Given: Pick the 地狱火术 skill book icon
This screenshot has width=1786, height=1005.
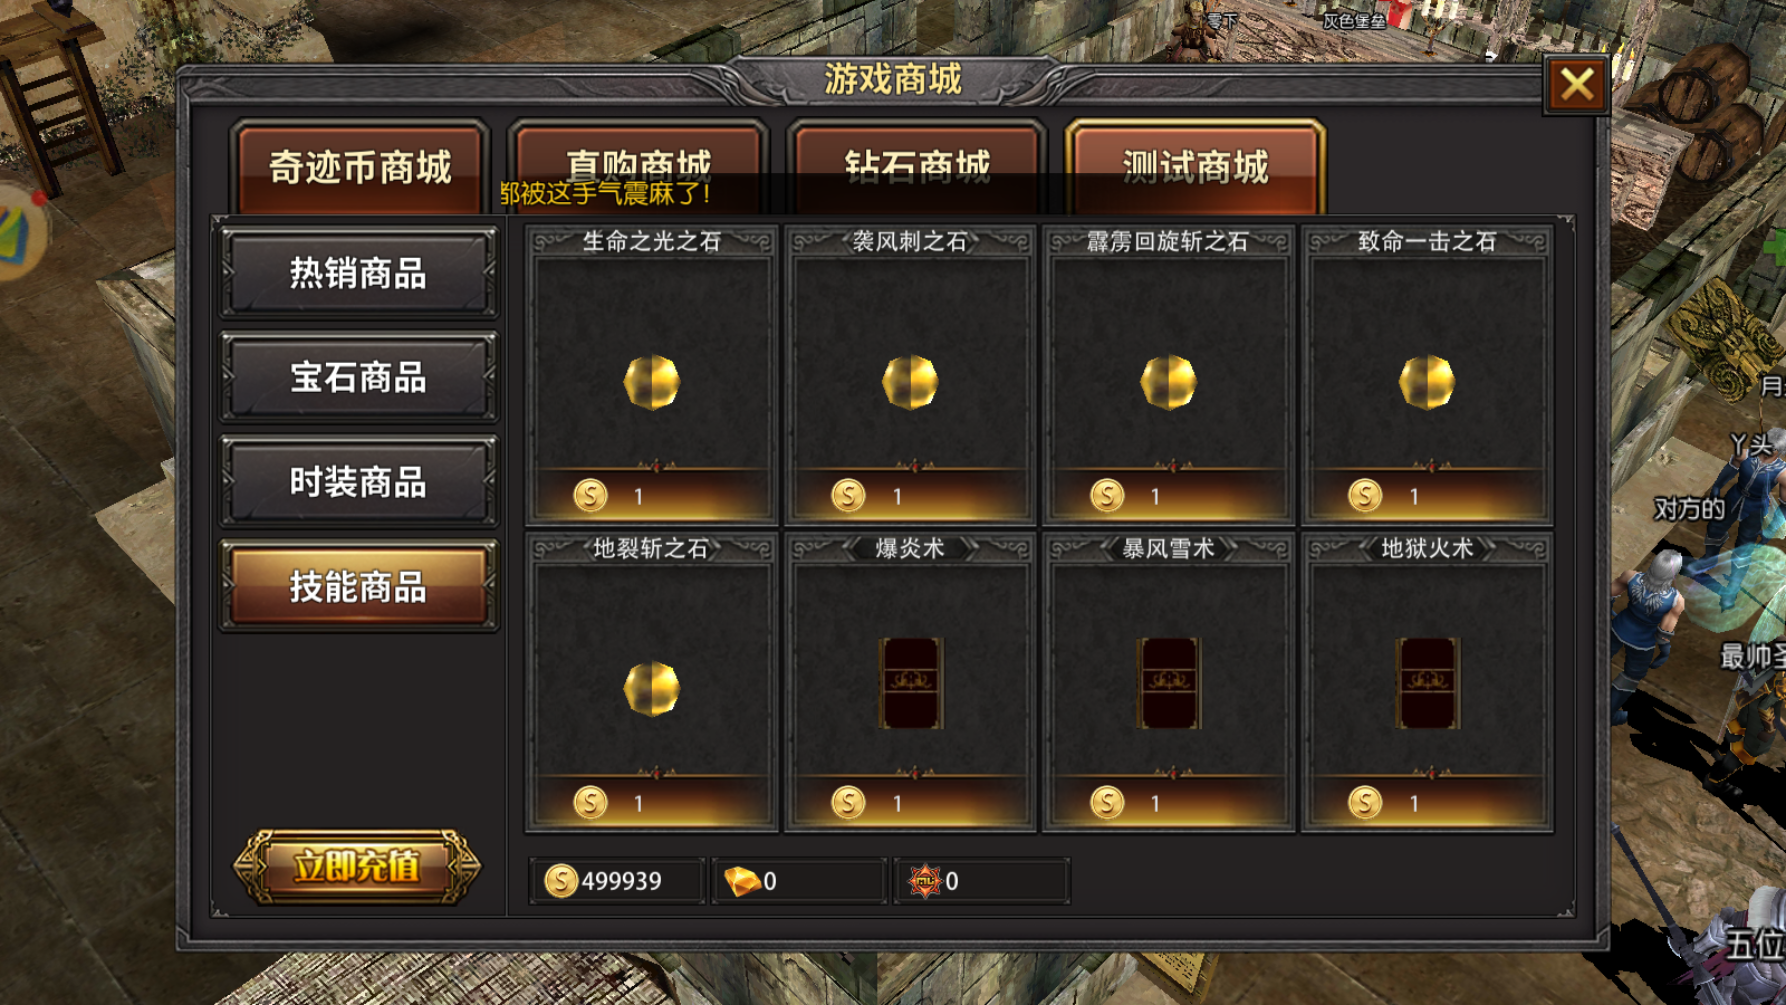Looking at the screenshot, I should [x=1427, y=684].
